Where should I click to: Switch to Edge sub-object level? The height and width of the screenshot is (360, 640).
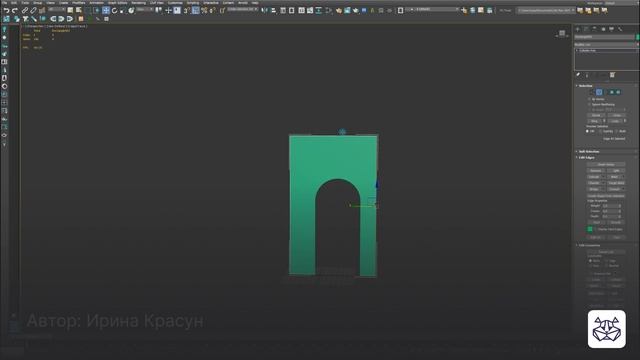click(x=599, y=92)
